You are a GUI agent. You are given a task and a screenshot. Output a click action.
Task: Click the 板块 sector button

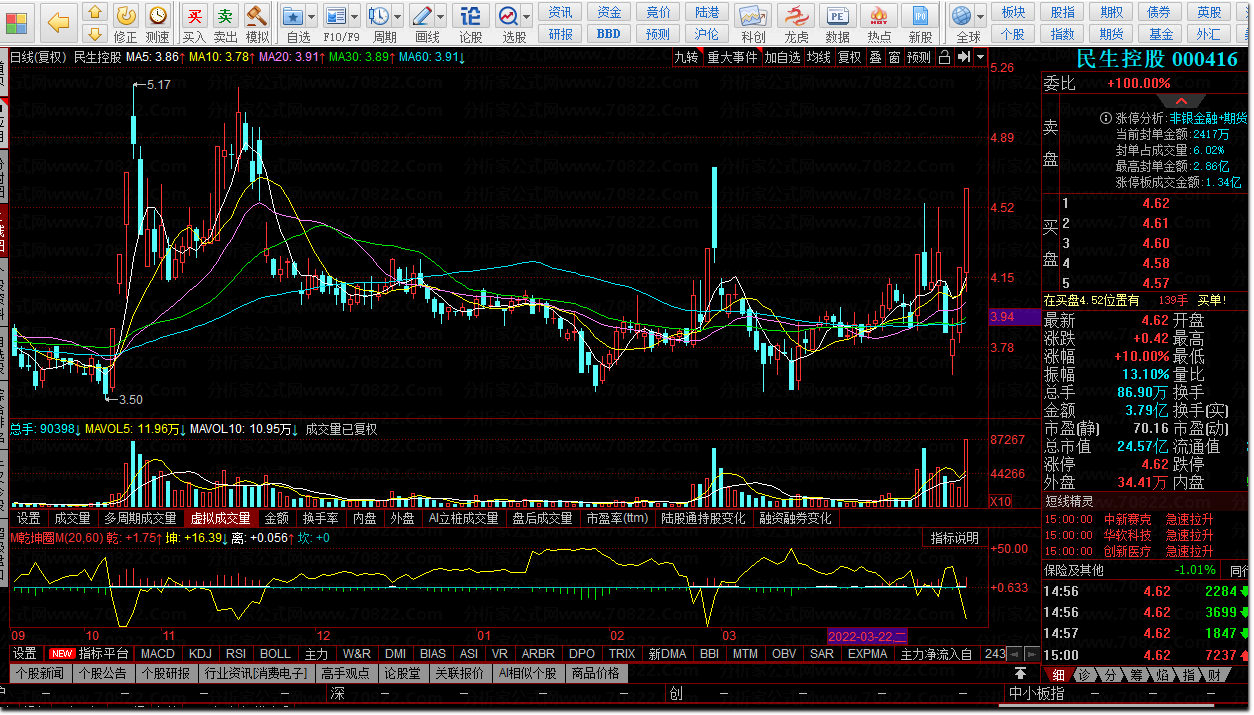click(1013, 12)
